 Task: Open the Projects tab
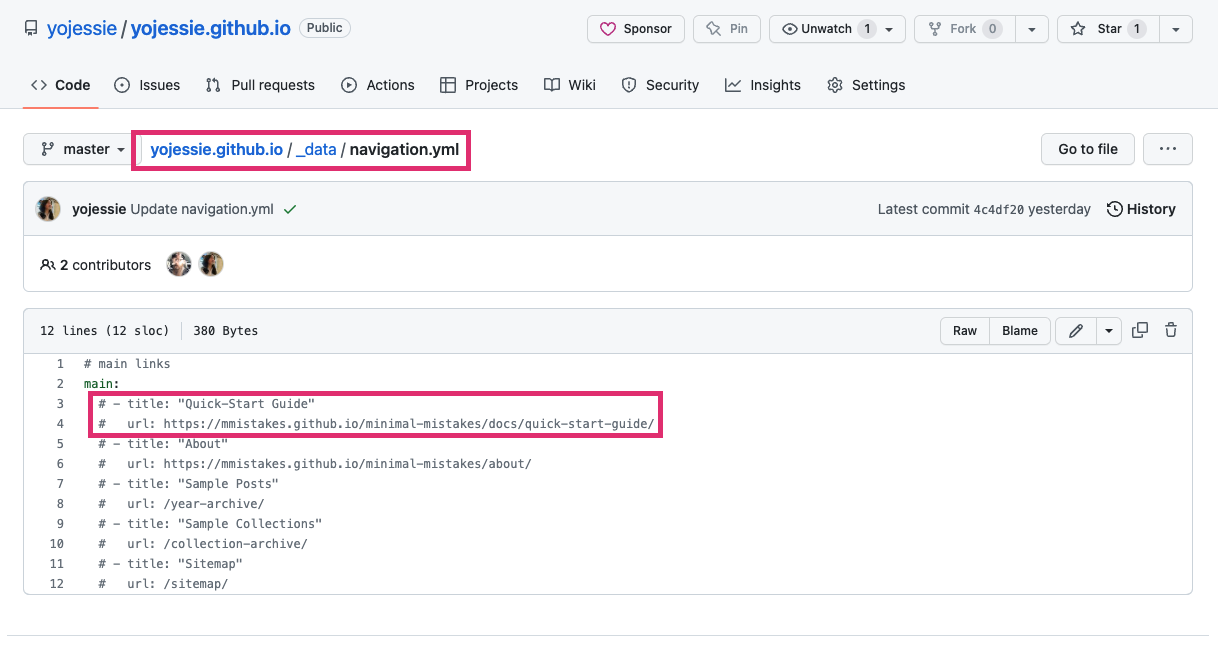pos(479,85)
